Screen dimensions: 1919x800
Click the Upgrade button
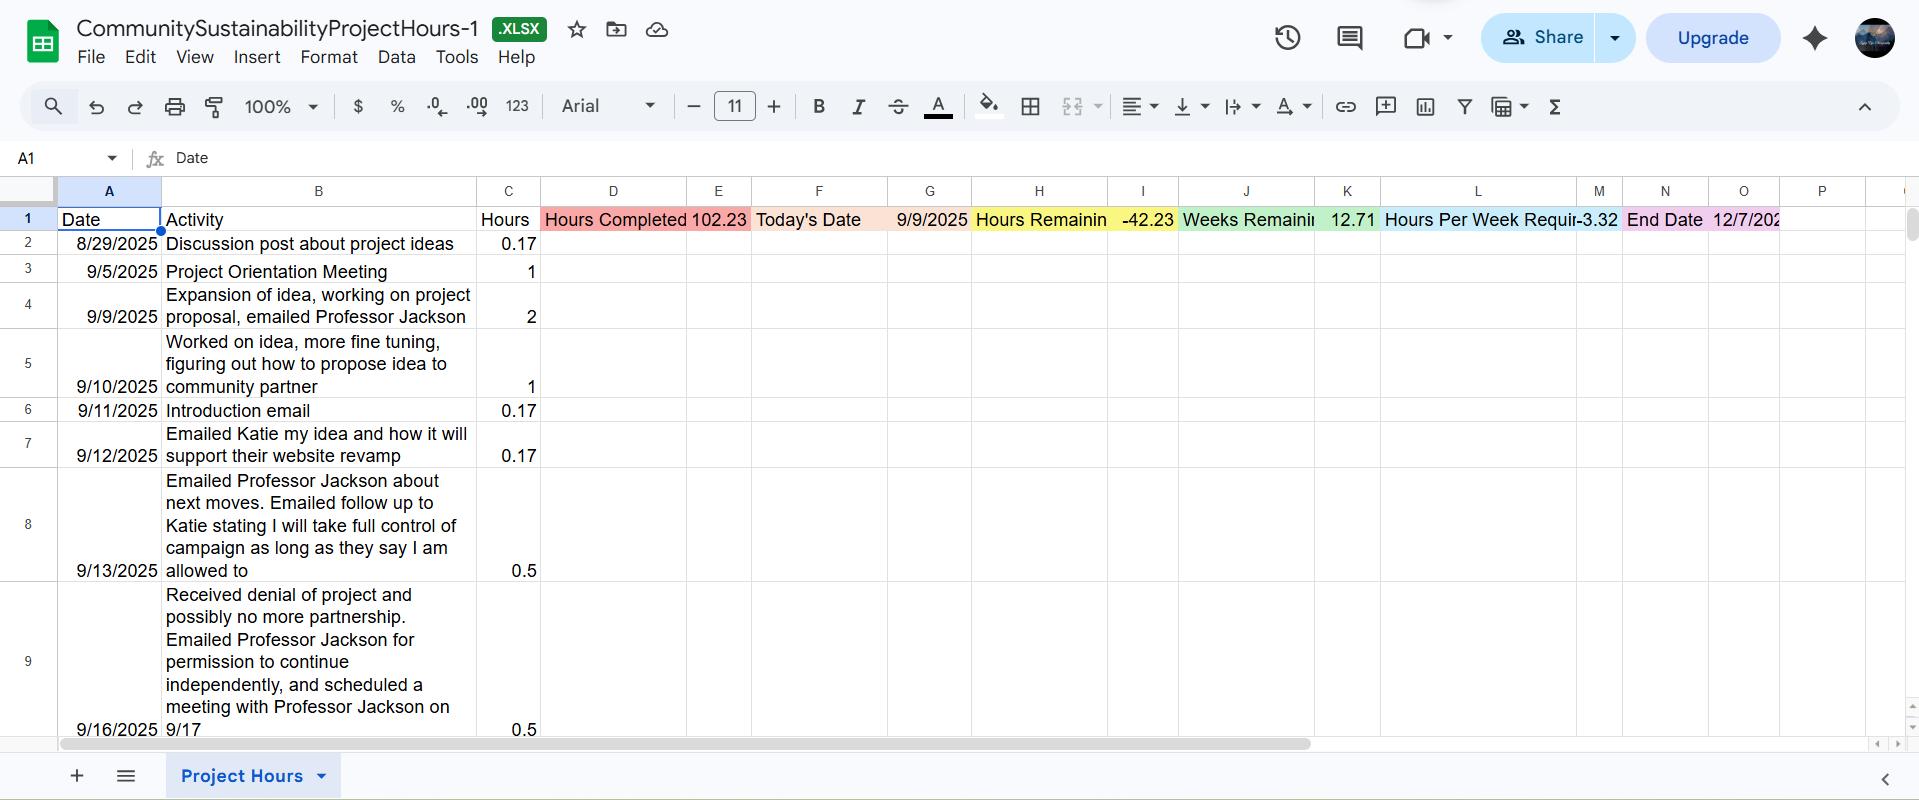pyautogui.click(x=1713, y=38)
